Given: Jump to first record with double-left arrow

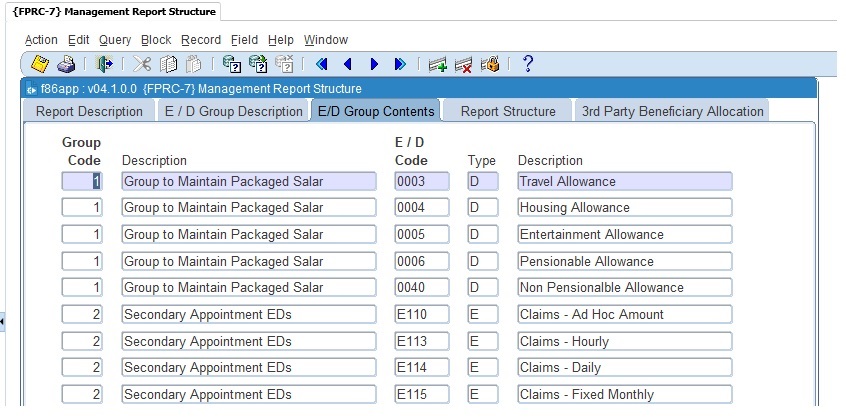Looking at the screenshot, I should click(x=321, y=65).
